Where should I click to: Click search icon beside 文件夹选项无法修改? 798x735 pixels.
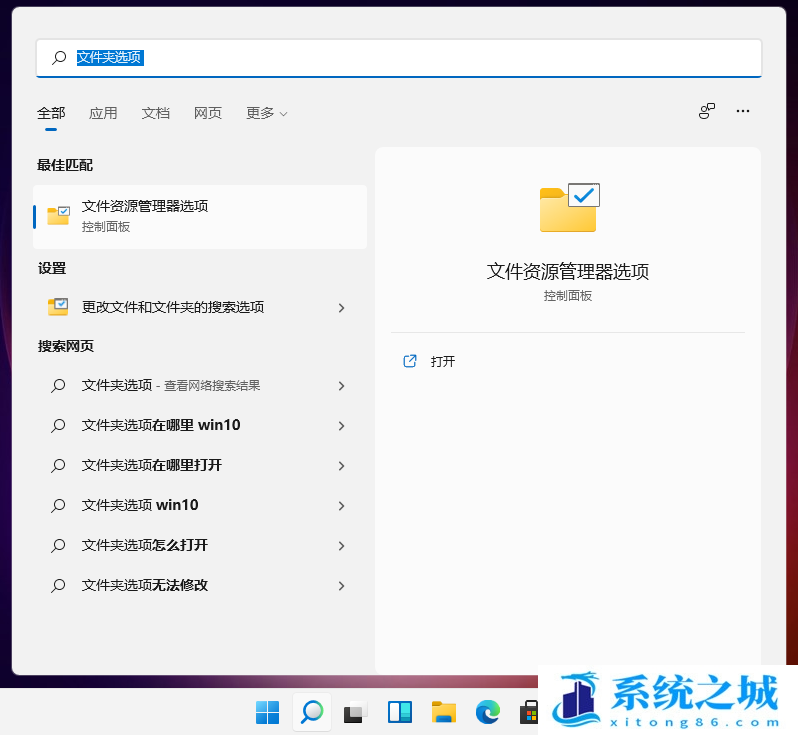coord(58,586)
